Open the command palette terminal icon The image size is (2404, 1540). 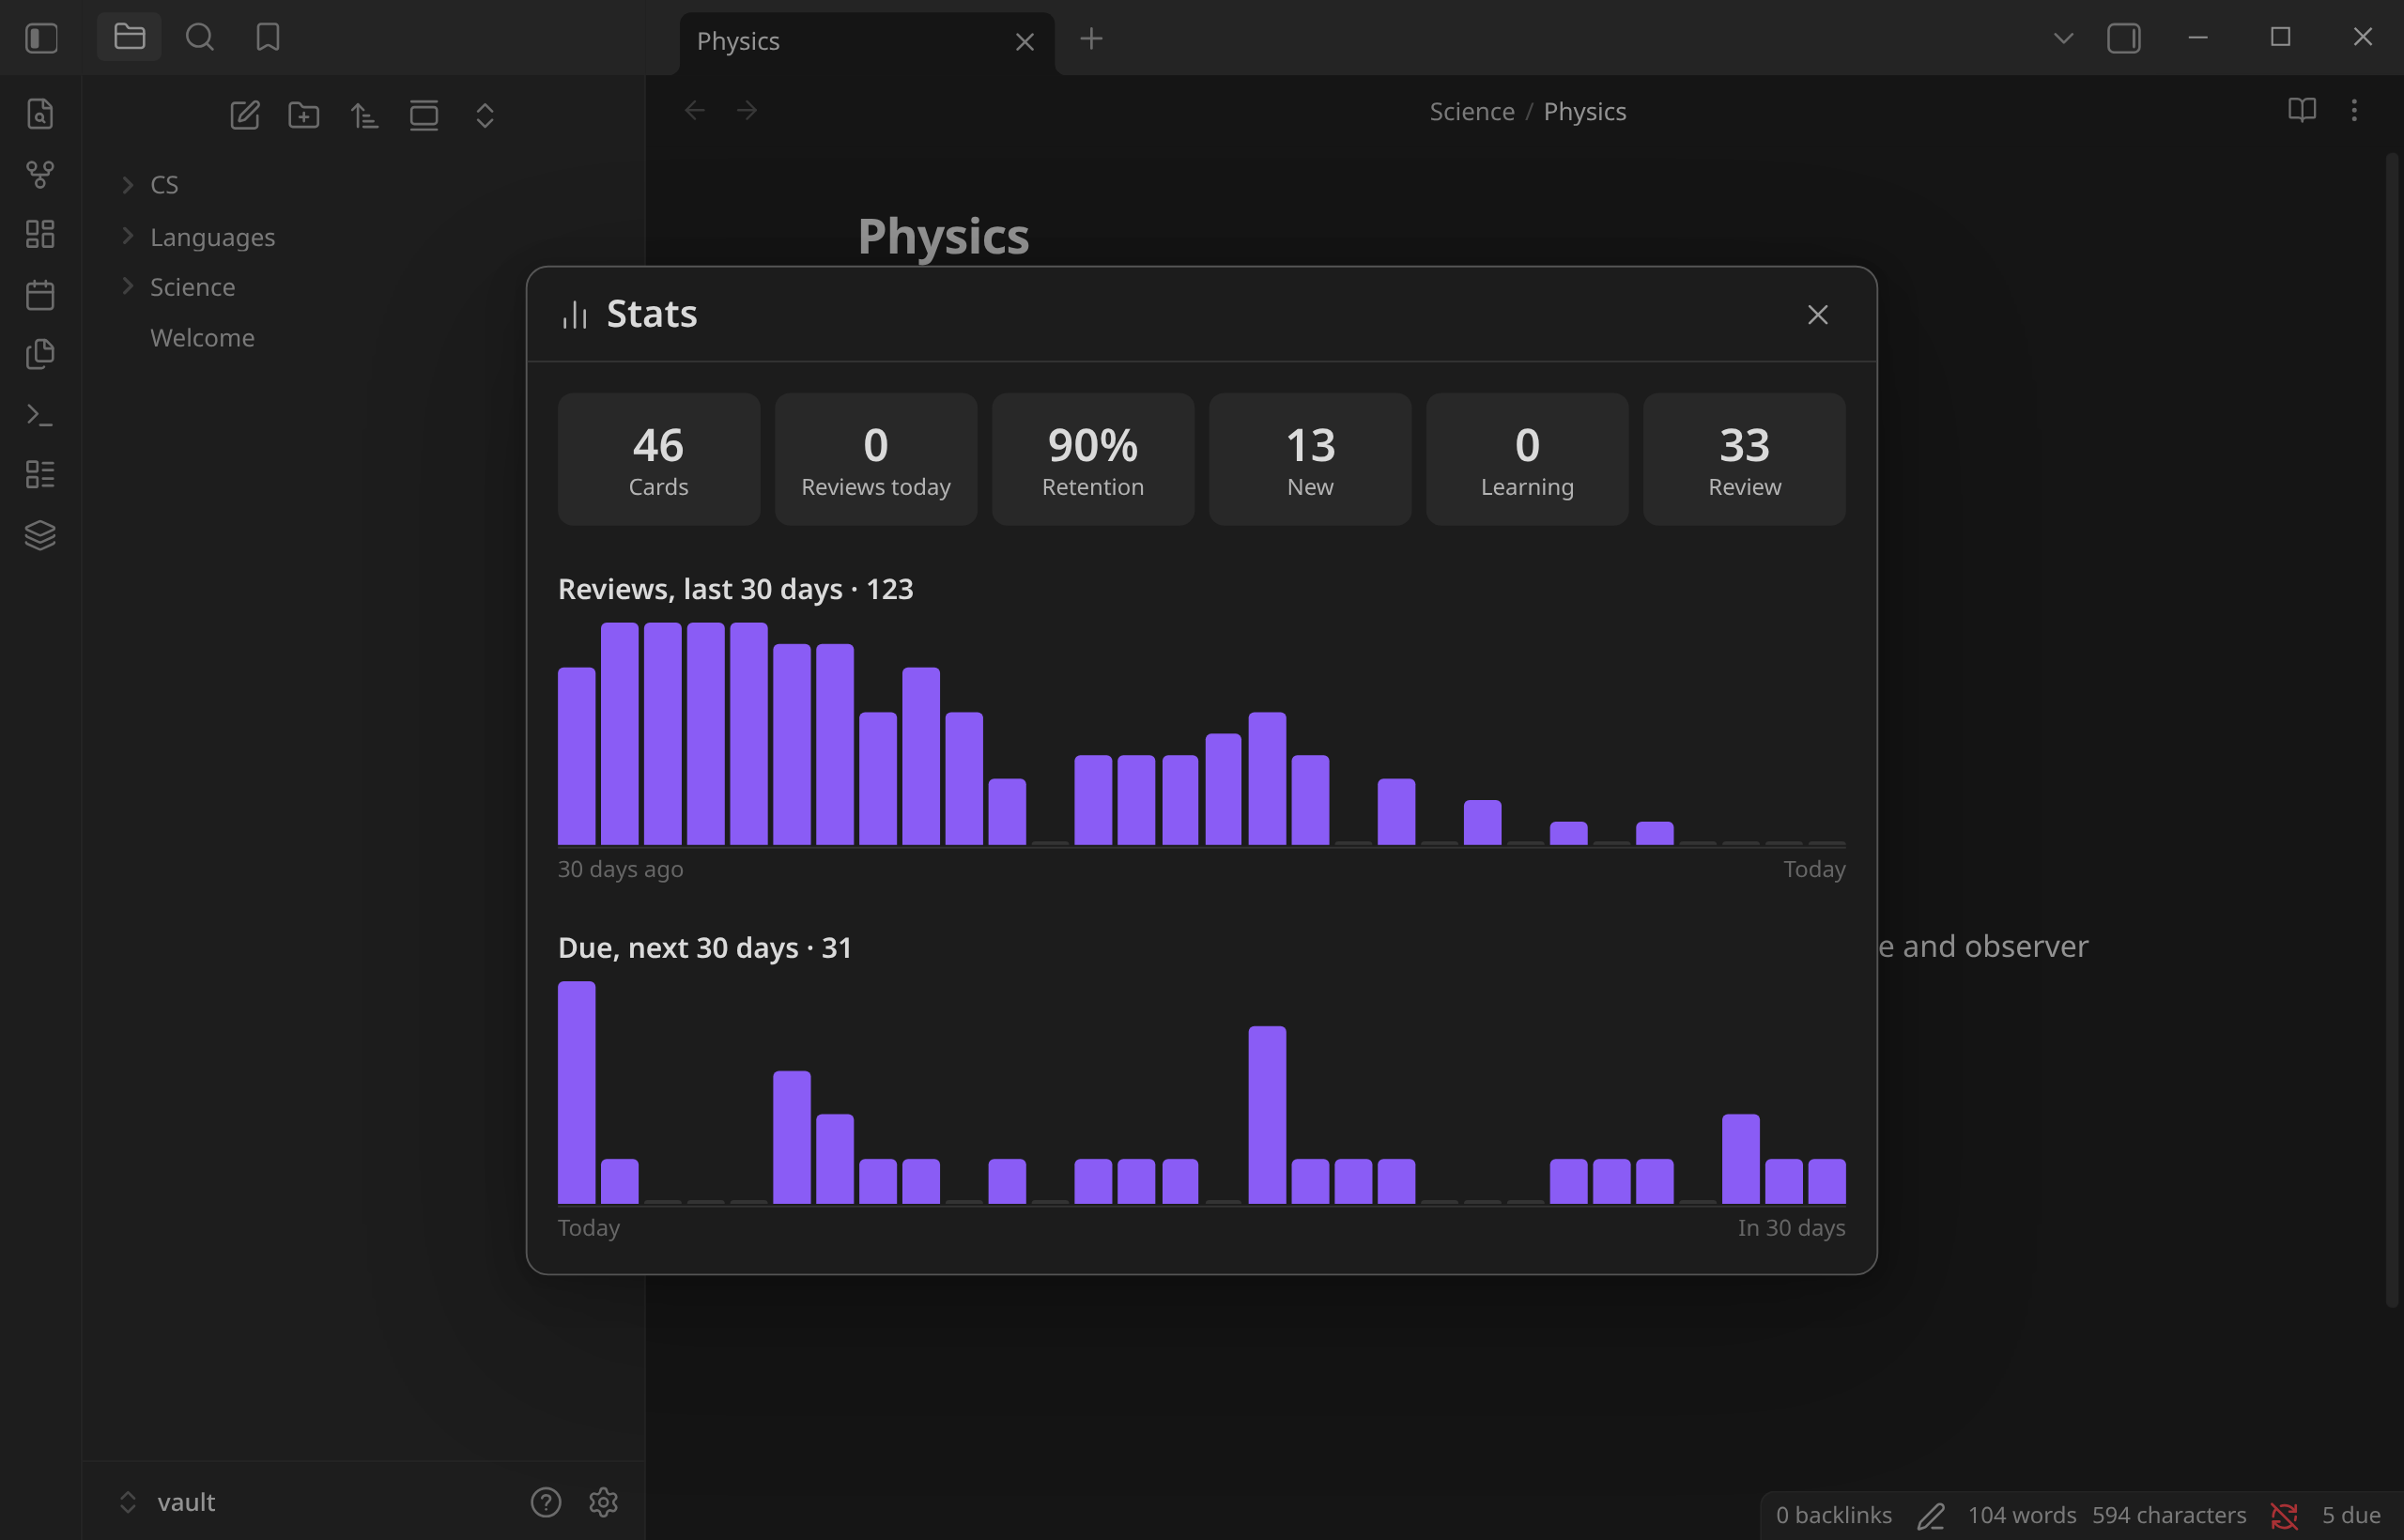(40, 414)
